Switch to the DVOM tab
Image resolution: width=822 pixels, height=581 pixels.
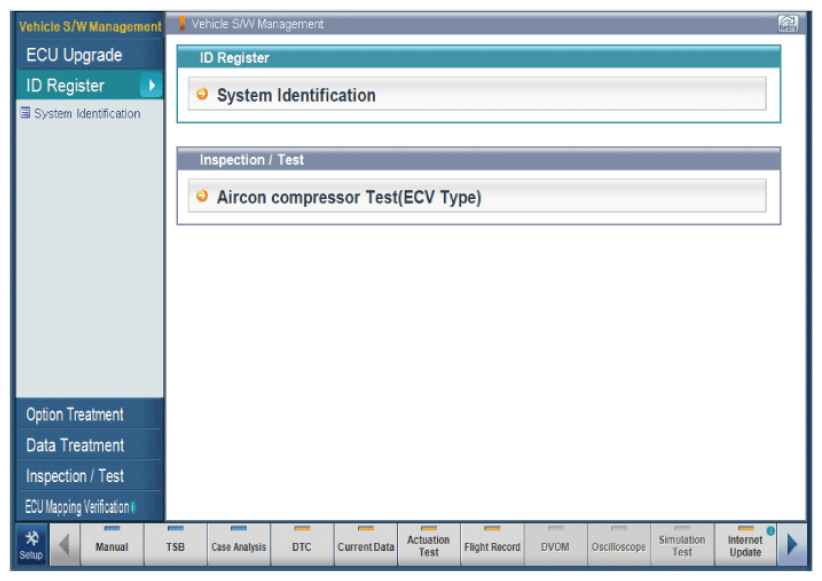pos(555,545)
